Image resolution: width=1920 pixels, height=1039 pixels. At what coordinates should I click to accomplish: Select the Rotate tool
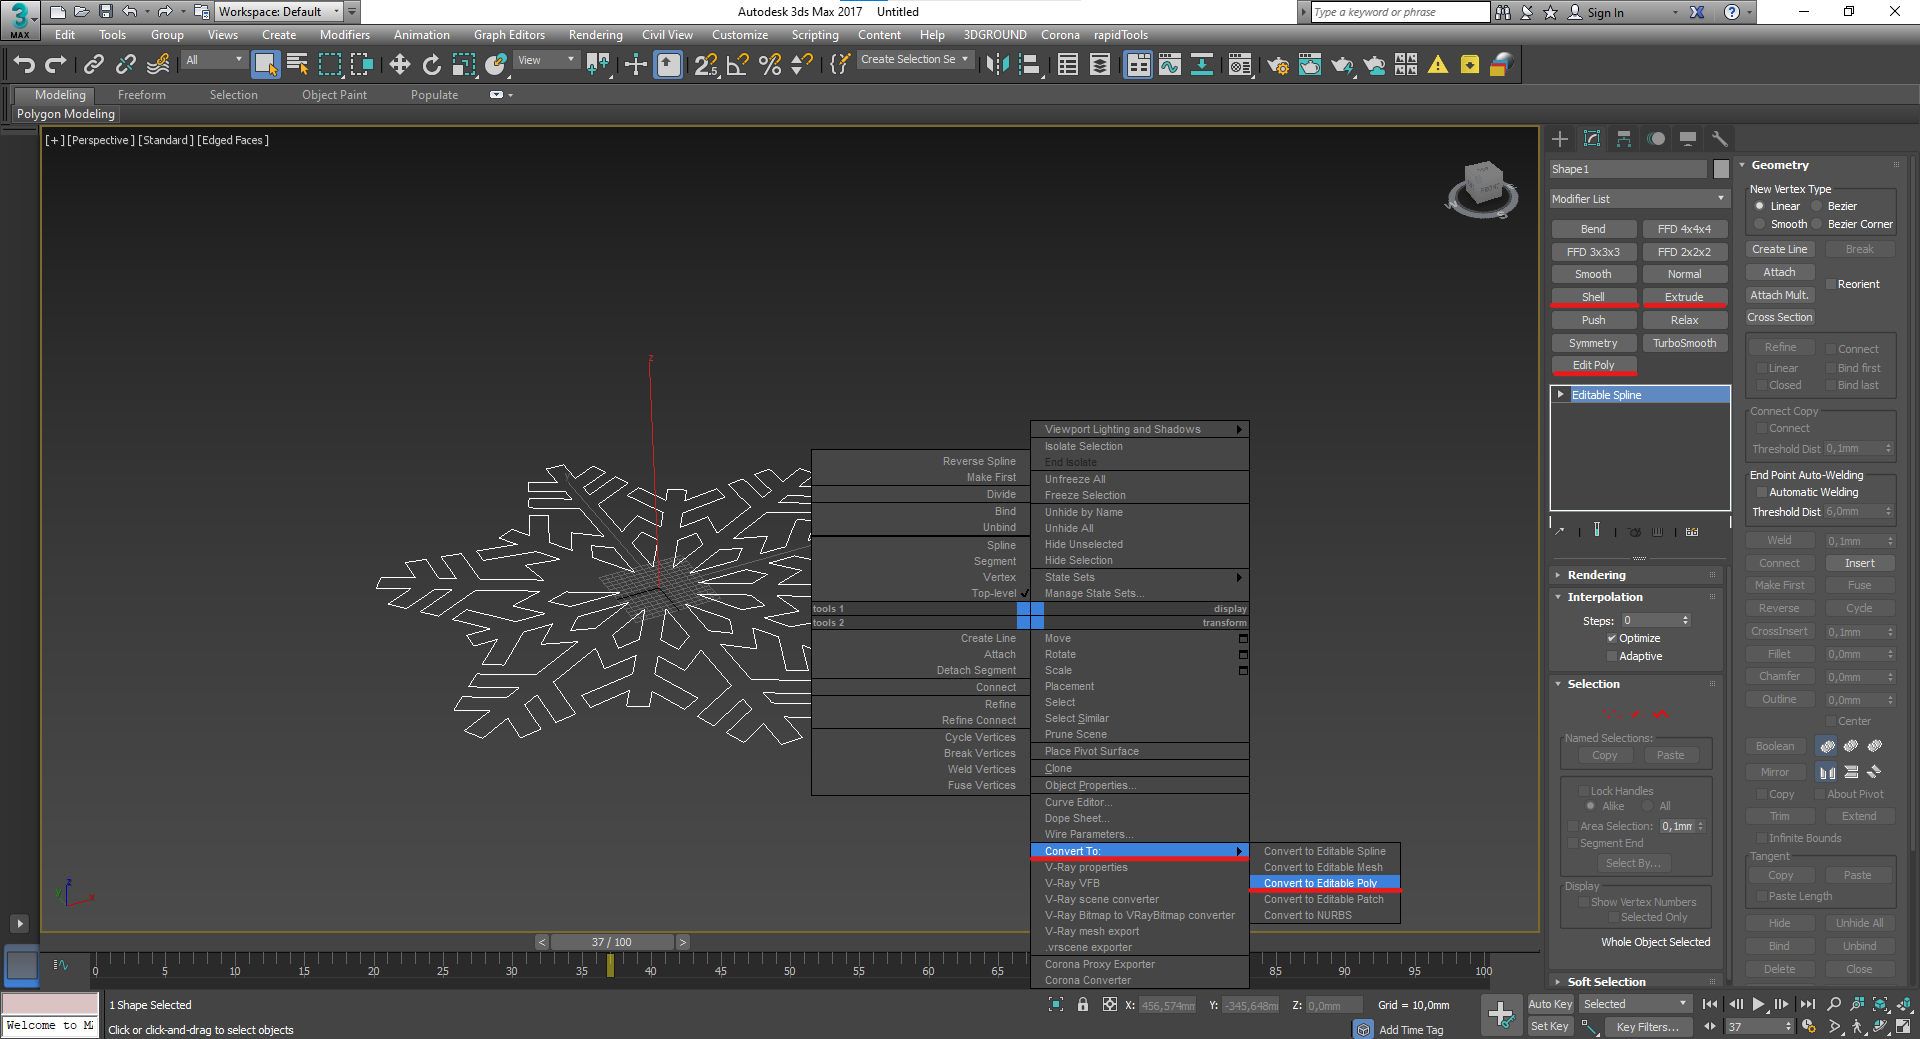point(431,65)
